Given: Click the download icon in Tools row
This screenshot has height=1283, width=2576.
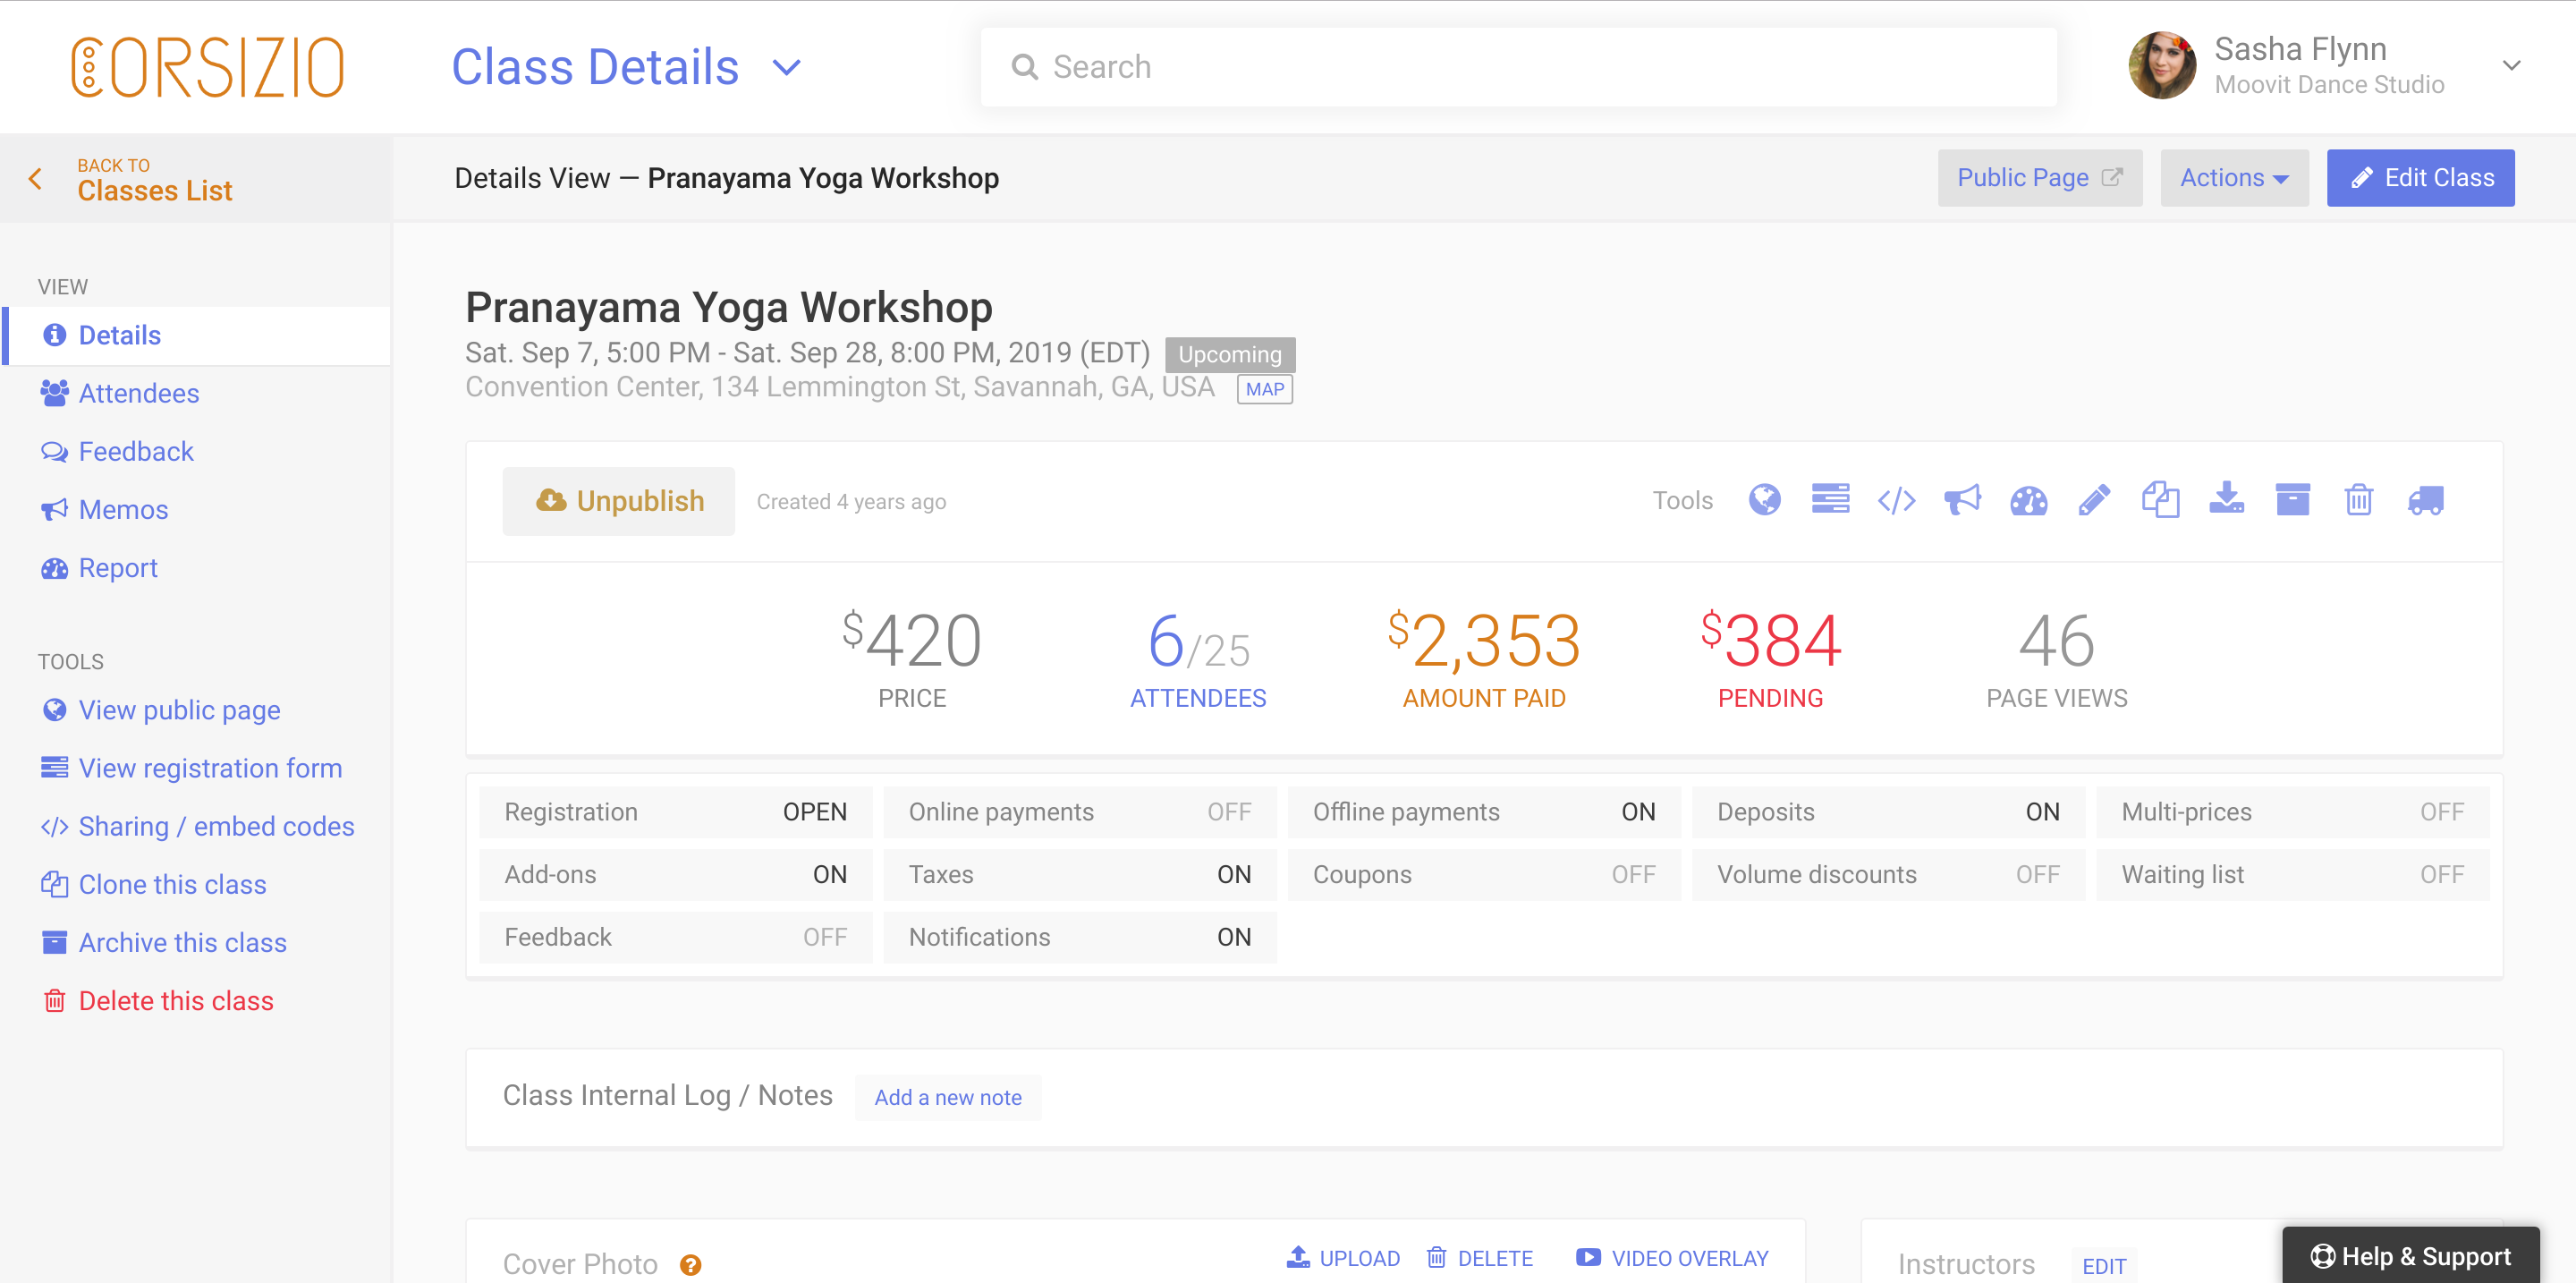Looking at the screenshot, I should click(2226, 500).
